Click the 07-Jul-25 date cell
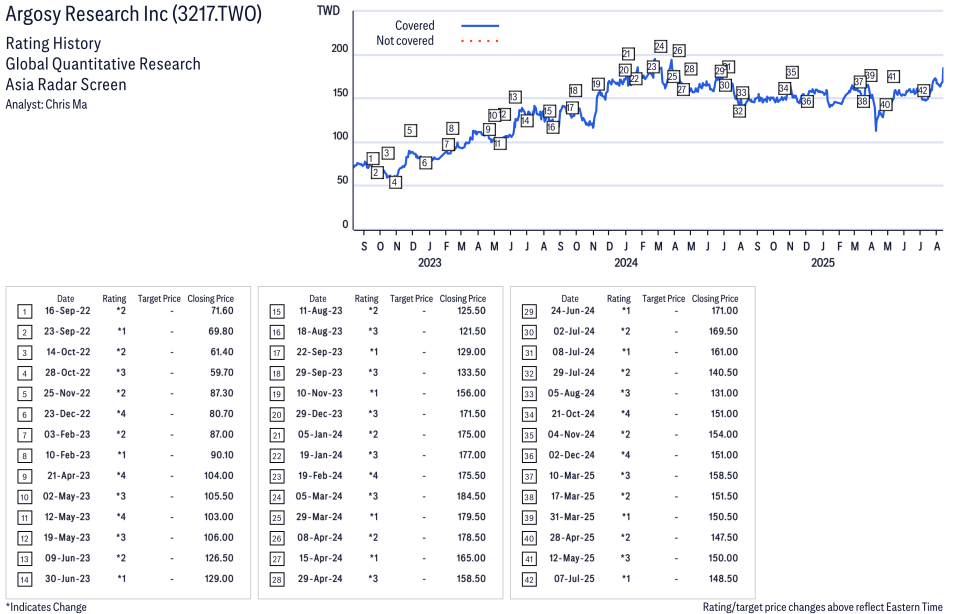954x614 pixels. tap(574, 579)
